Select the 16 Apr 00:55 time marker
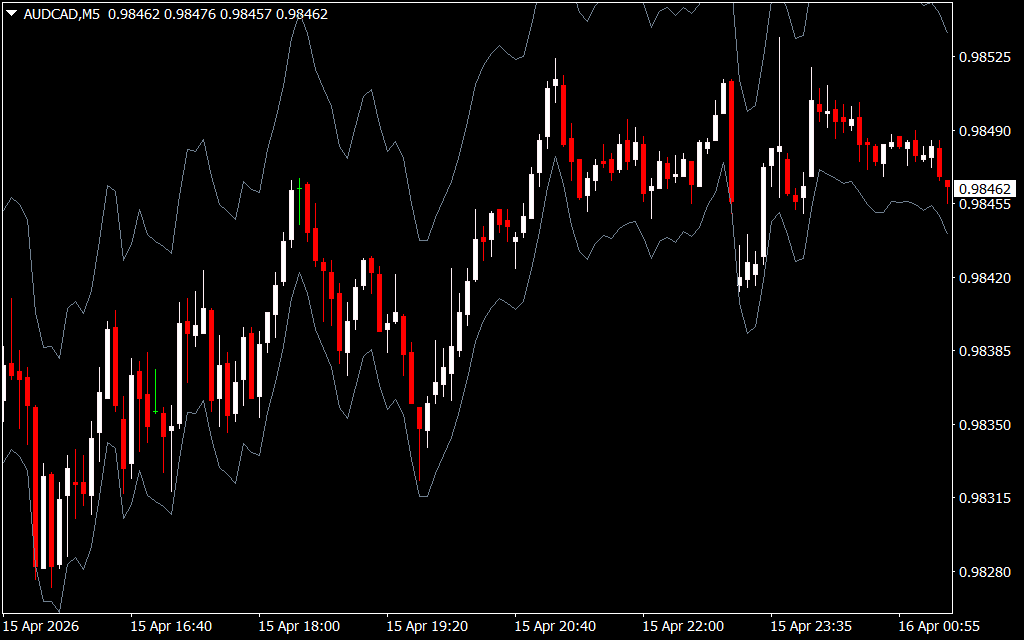1024x640 pixels. pyautogui.click(x=939, y=626)
